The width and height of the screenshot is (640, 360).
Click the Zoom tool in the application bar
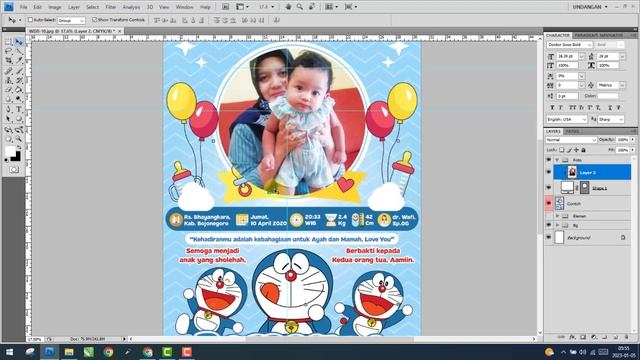300,7
